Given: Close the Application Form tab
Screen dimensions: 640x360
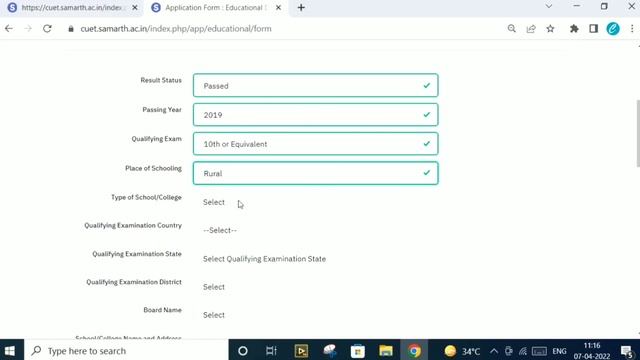Looking at the screenshot, I should click(x=278, y=7).
